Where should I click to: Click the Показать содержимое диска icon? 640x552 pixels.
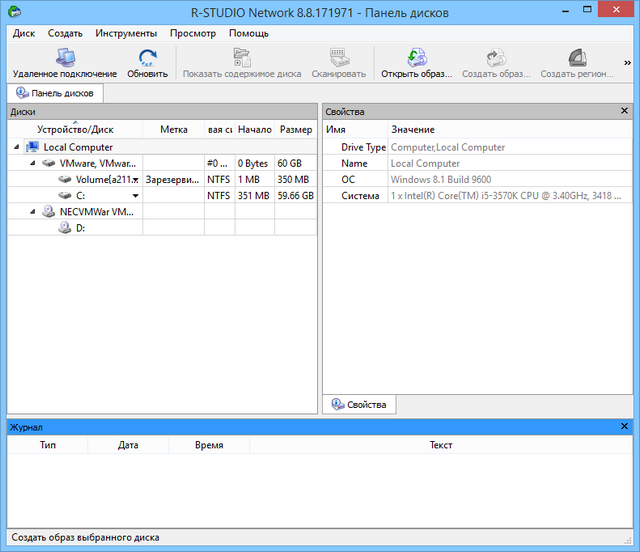click(x=241, y=58)
